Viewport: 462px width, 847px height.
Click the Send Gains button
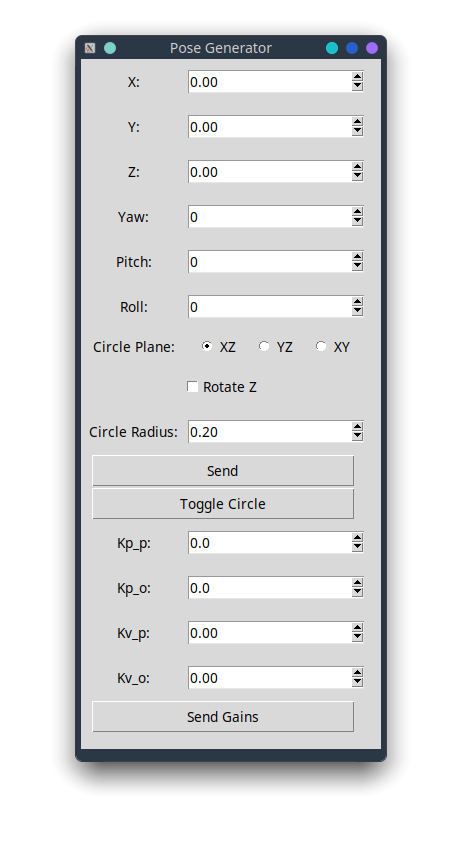pos(223,717)
